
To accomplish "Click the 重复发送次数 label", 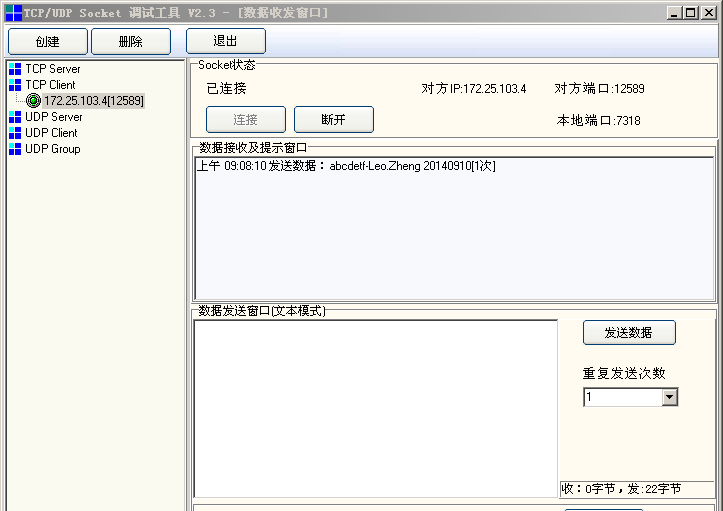I will click(624, 373).
